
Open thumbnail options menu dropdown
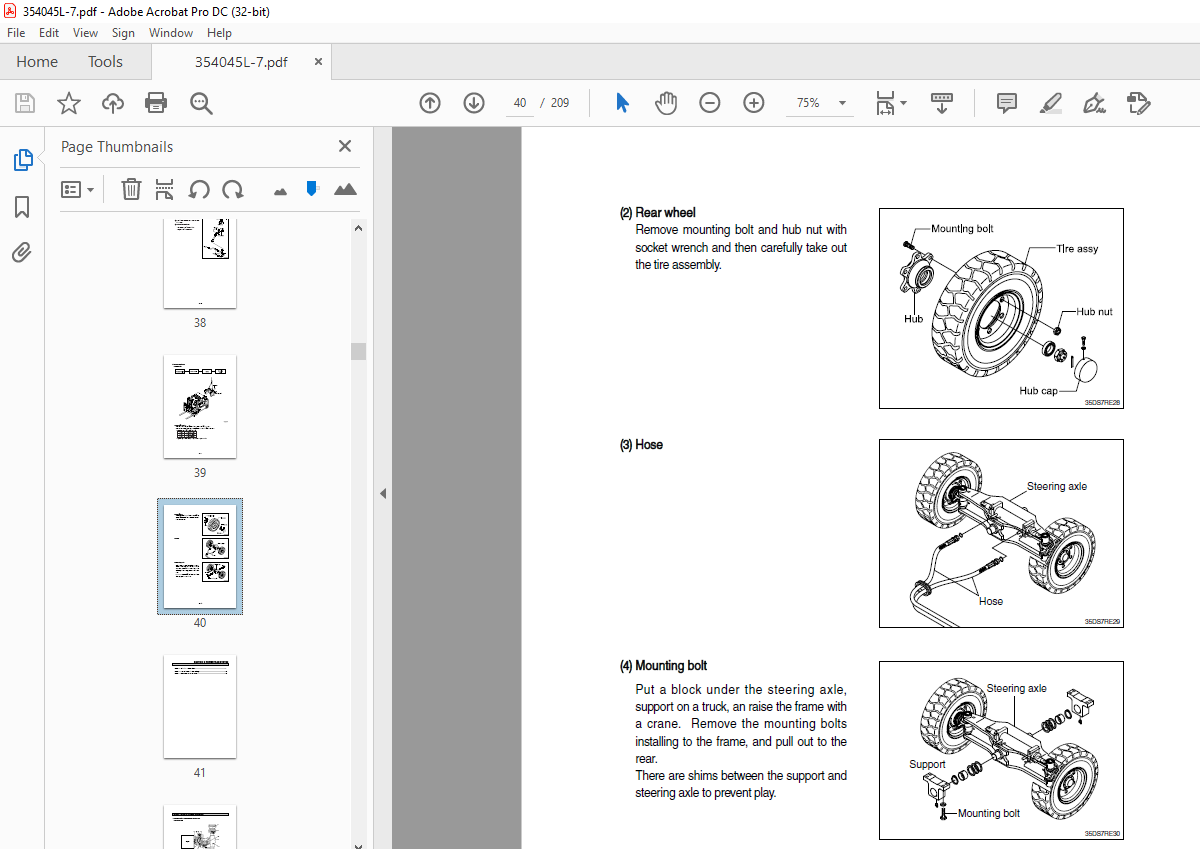pyautogui.click(x=78, y=189)
